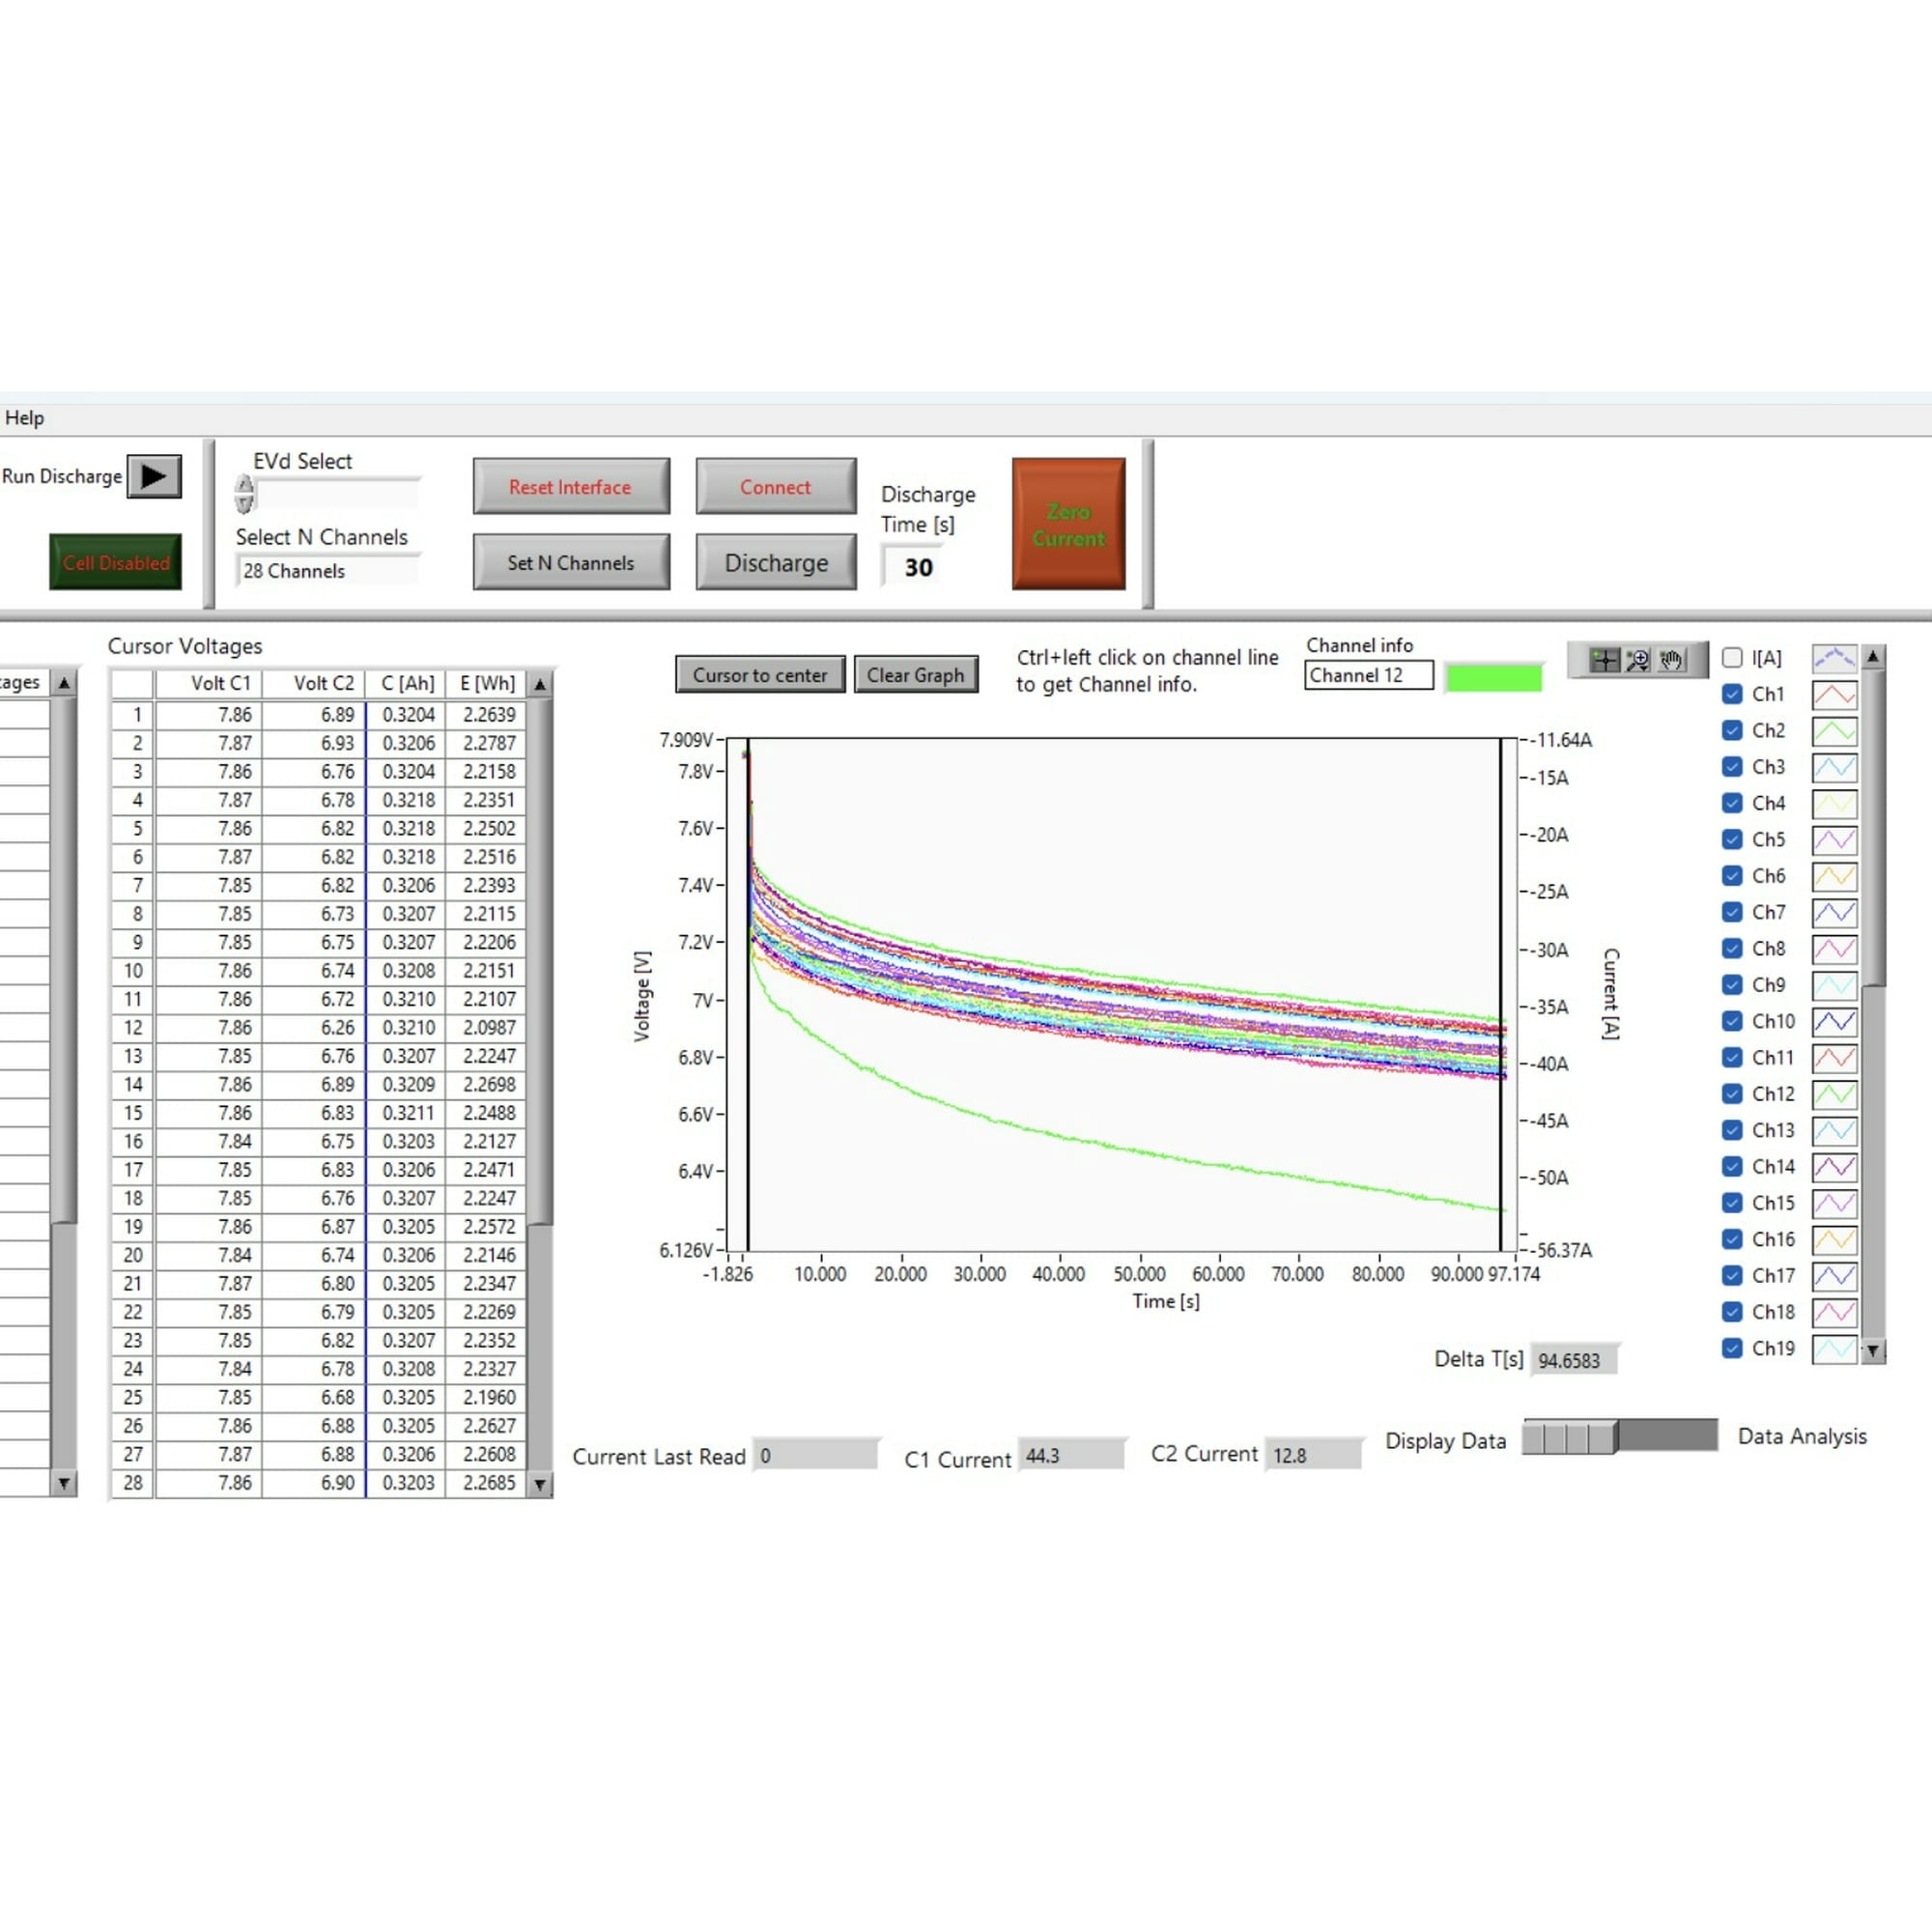Viewport: 1932px width, 1932px height.
Task: Select the graph zoom magnifier tool
Action: 1638,660
